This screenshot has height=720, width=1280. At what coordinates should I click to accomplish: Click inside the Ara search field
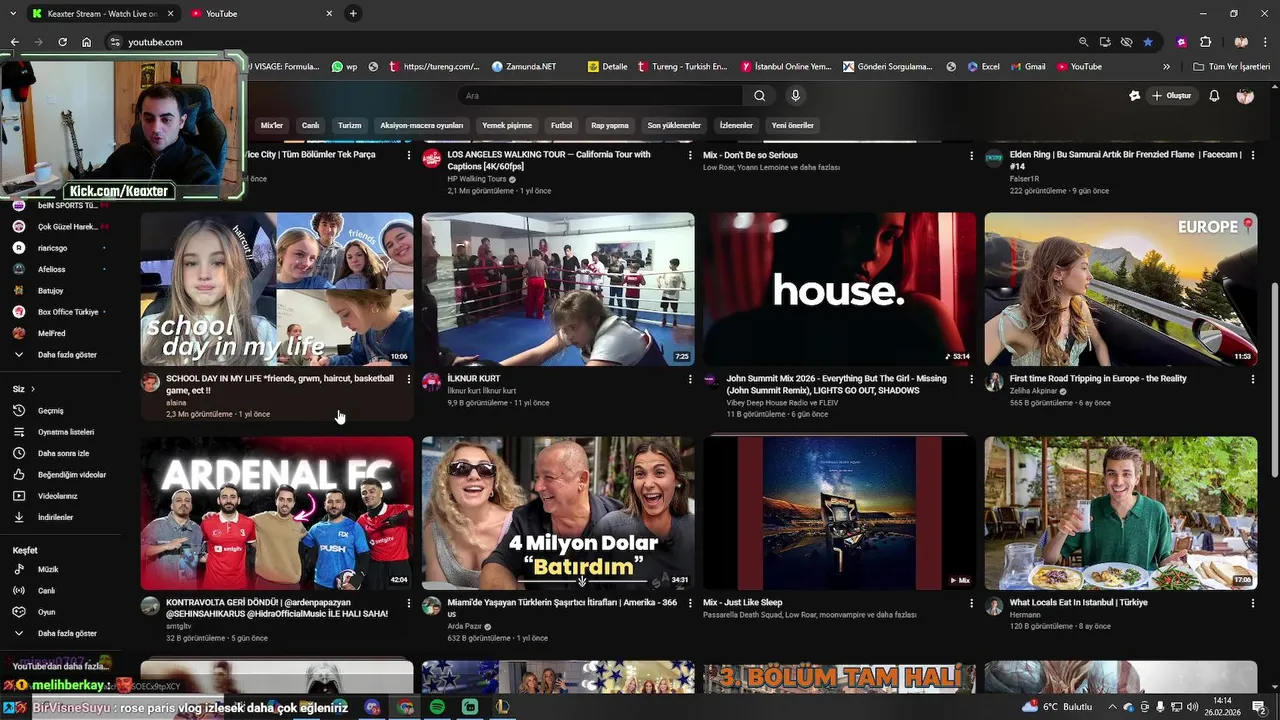point(600,96)
